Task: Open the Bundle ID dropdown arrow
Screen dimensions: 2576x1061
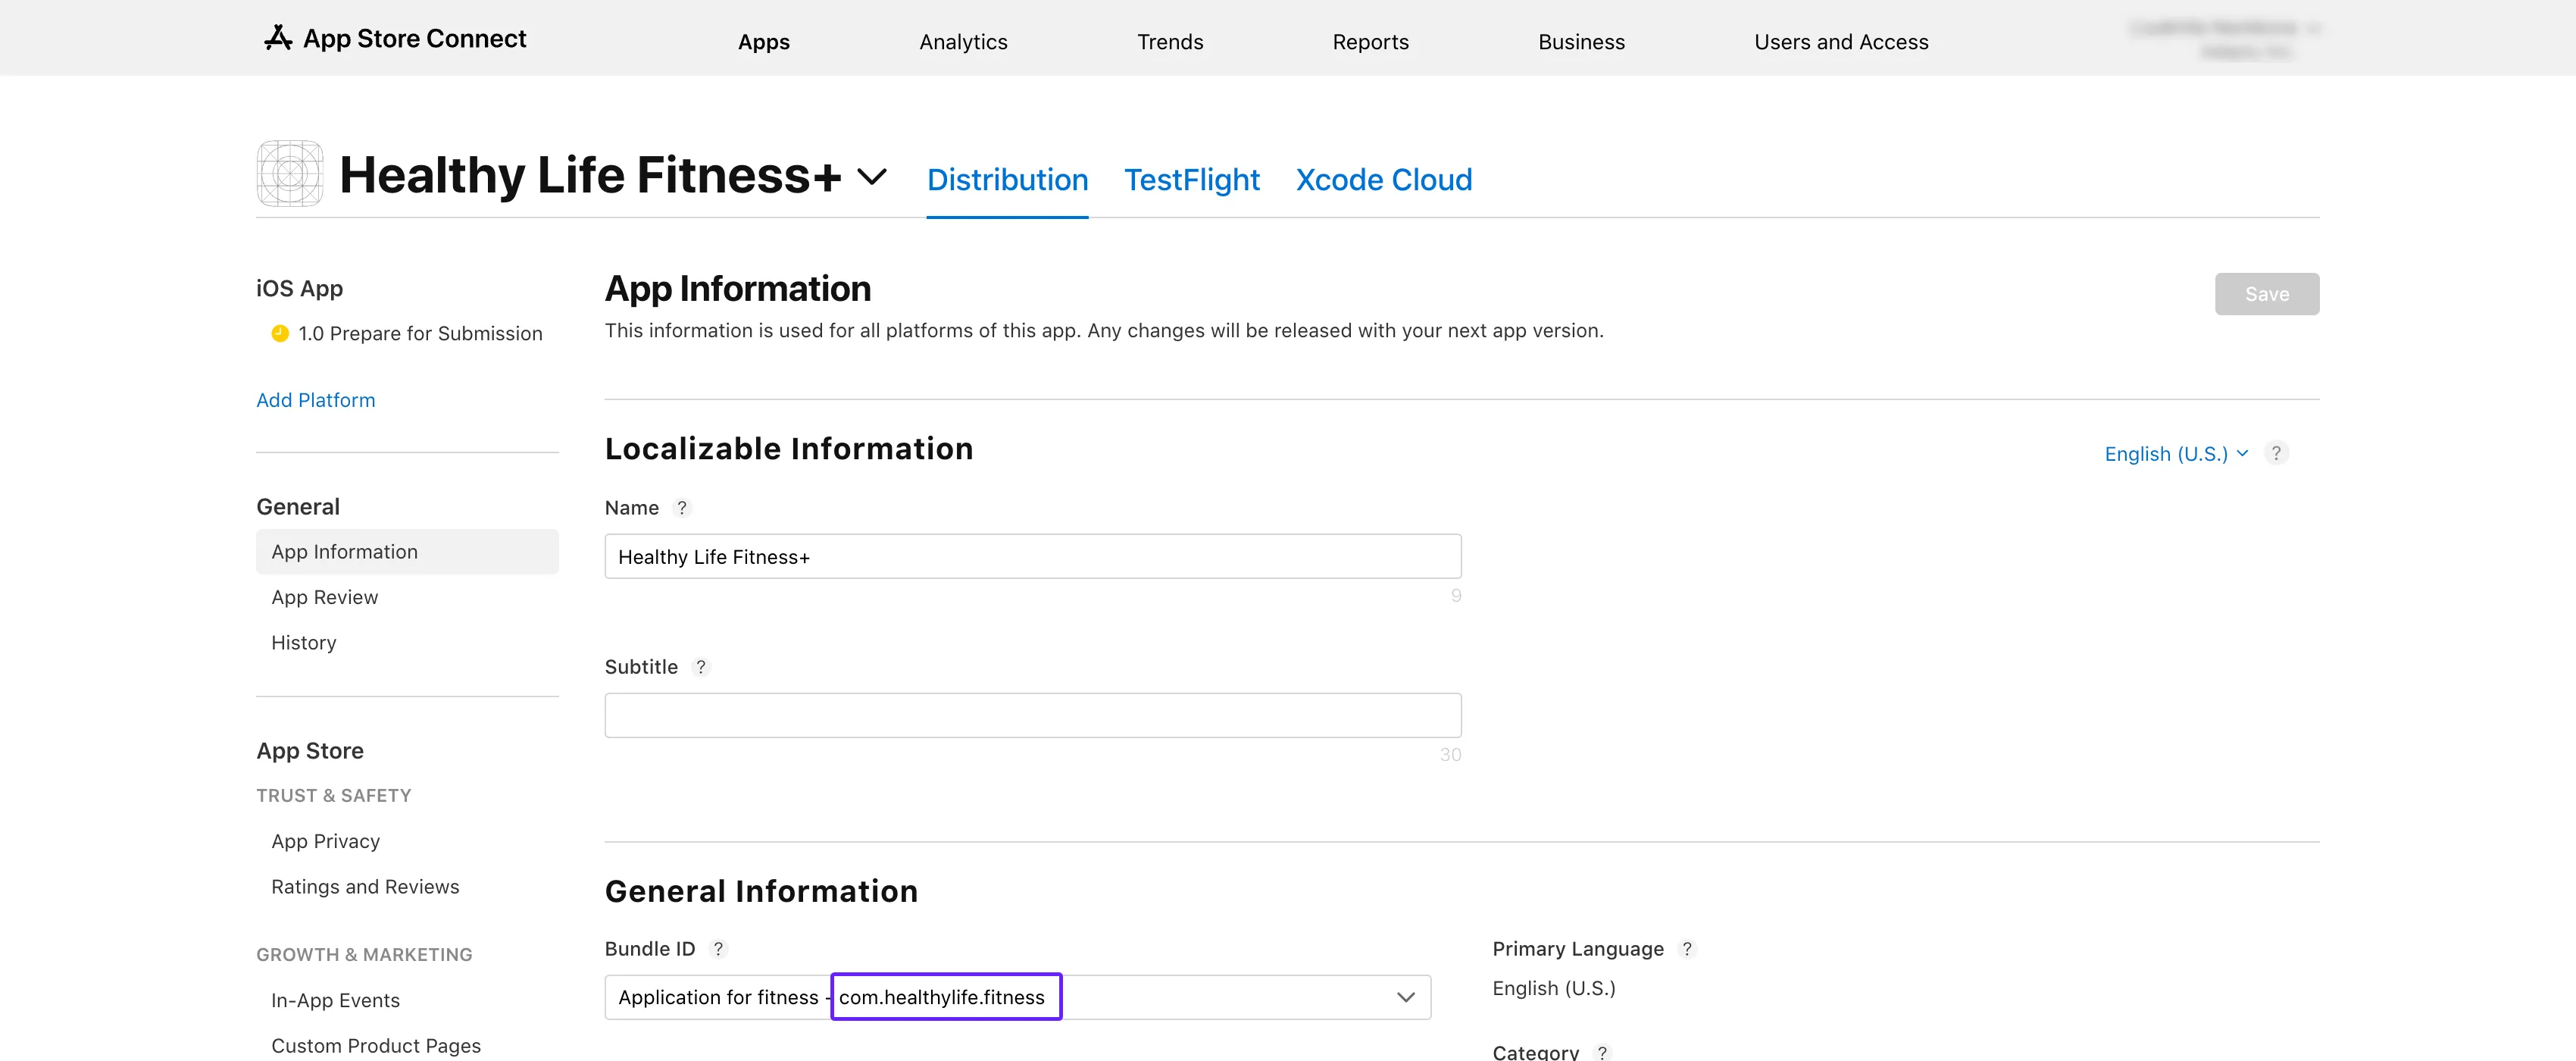Action: pos(1405,997)
